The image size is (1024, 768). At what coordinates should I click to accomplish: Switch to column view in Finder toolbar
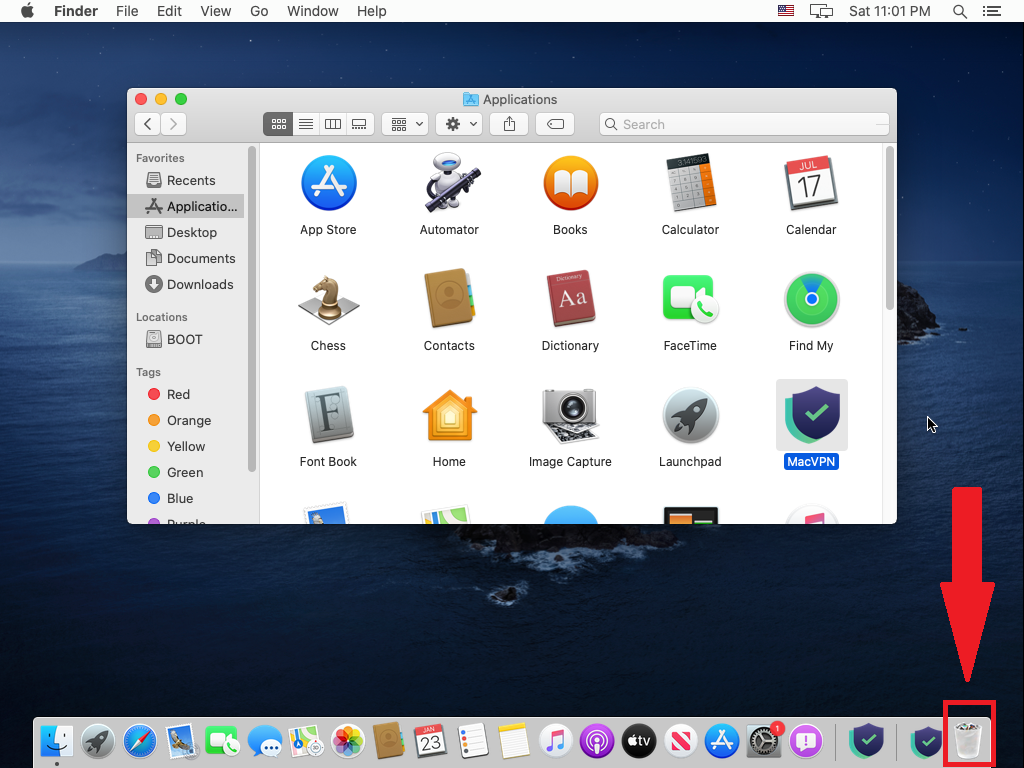click(x=333, y=124)
